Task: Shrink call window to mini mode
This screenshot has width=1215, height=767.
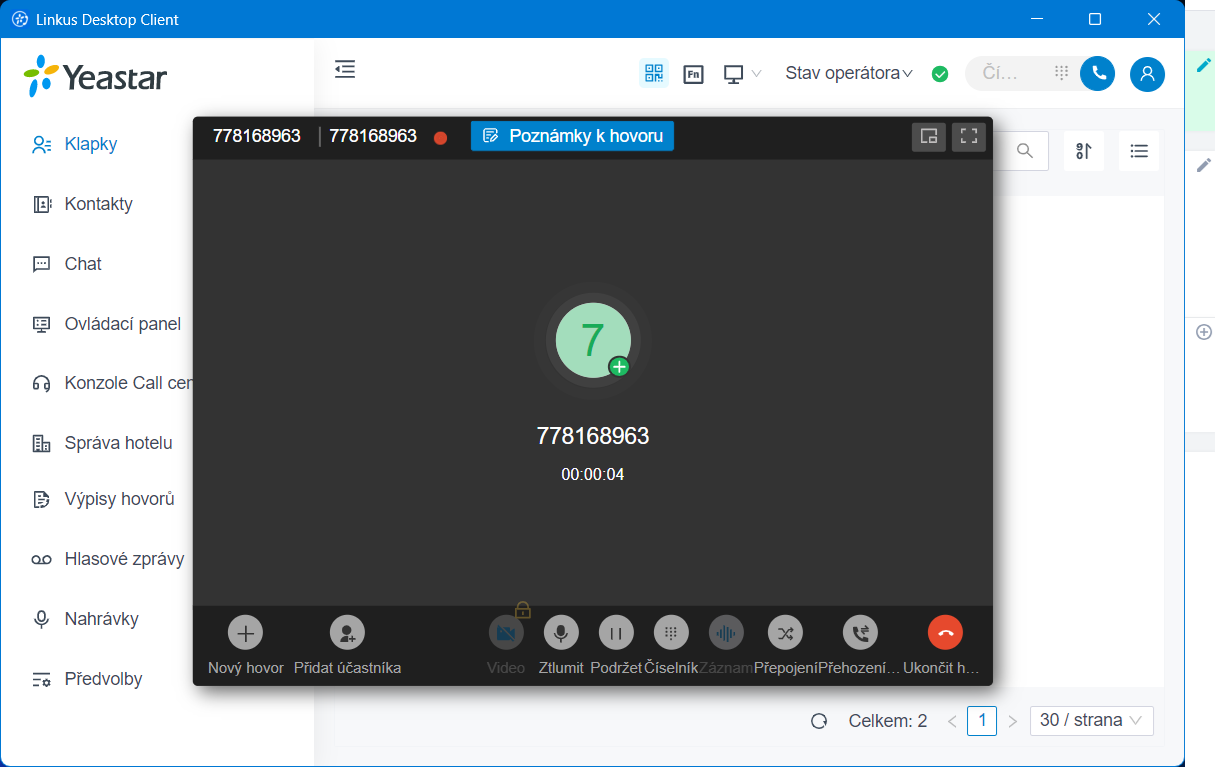Action: pos(929,137)
